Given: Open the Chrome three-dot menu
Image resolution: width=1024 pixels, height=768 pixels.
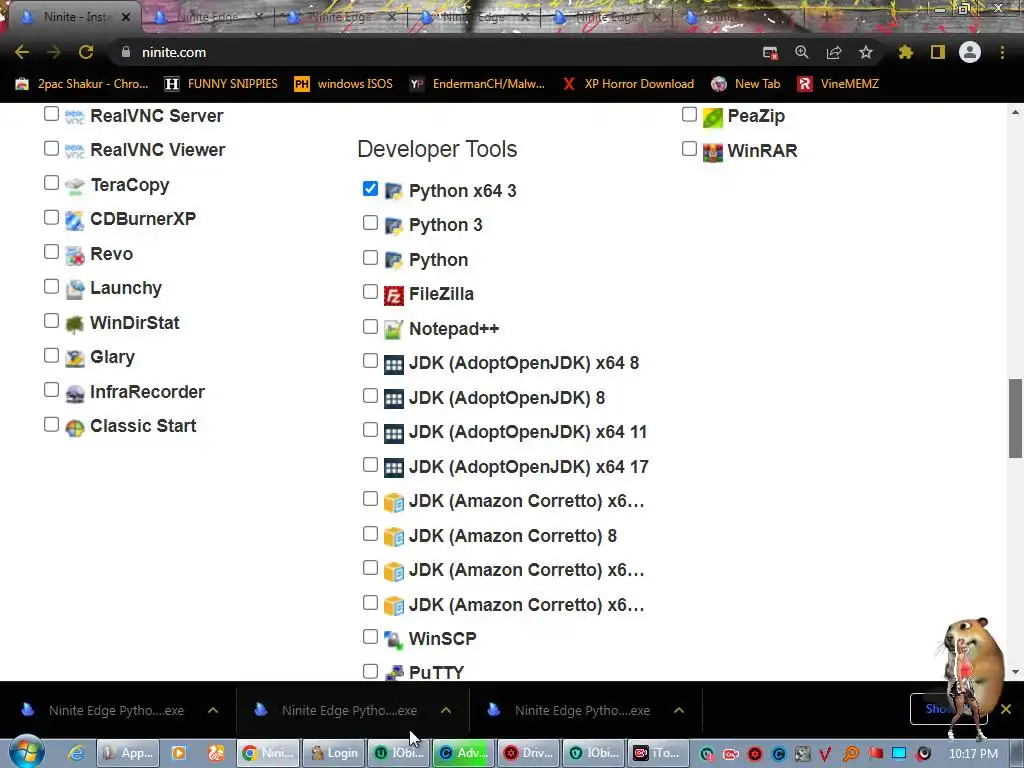Looking at the screenshot, I should pos(1002,52).
